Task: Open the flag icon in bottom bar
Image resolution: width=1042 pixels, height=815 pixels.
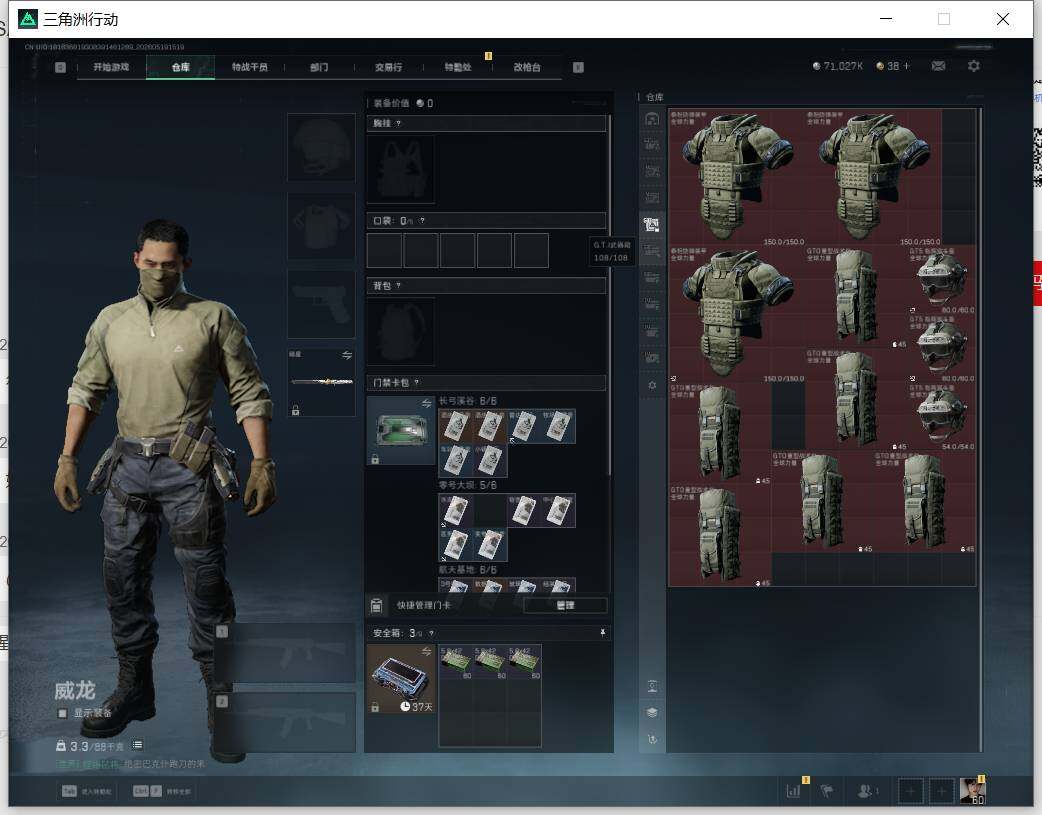Action: click(x=827, y=790)
